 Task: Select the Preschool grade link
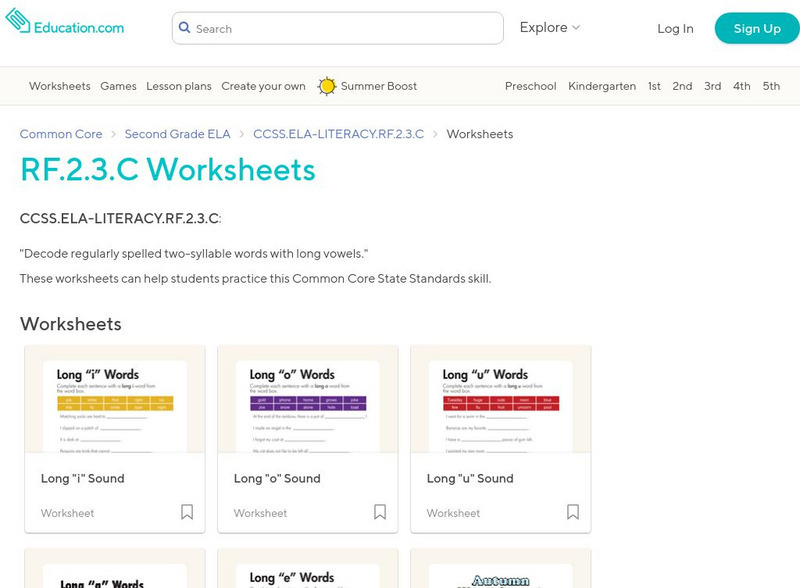(x=531, y=87)
